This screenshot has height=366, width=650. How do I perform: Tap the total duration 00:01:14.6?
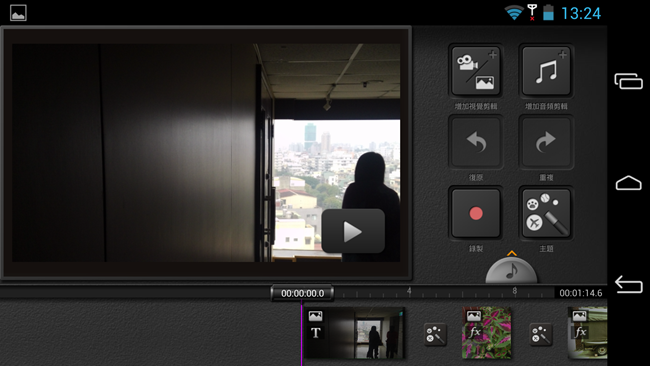tap(580, 293)
